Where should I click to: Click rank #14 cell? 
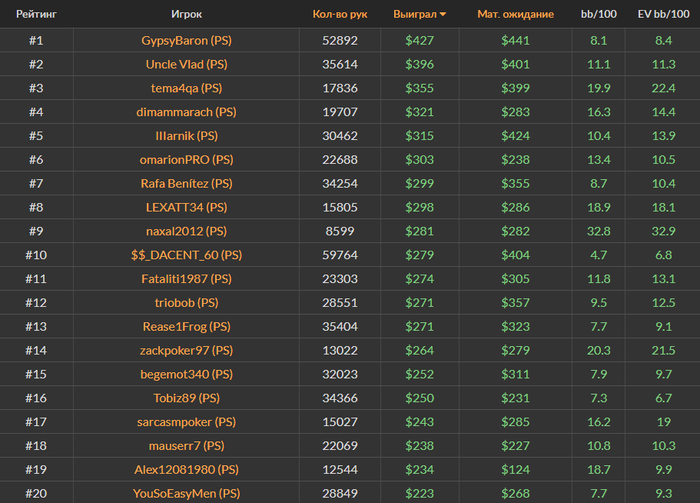click(36, 350)
